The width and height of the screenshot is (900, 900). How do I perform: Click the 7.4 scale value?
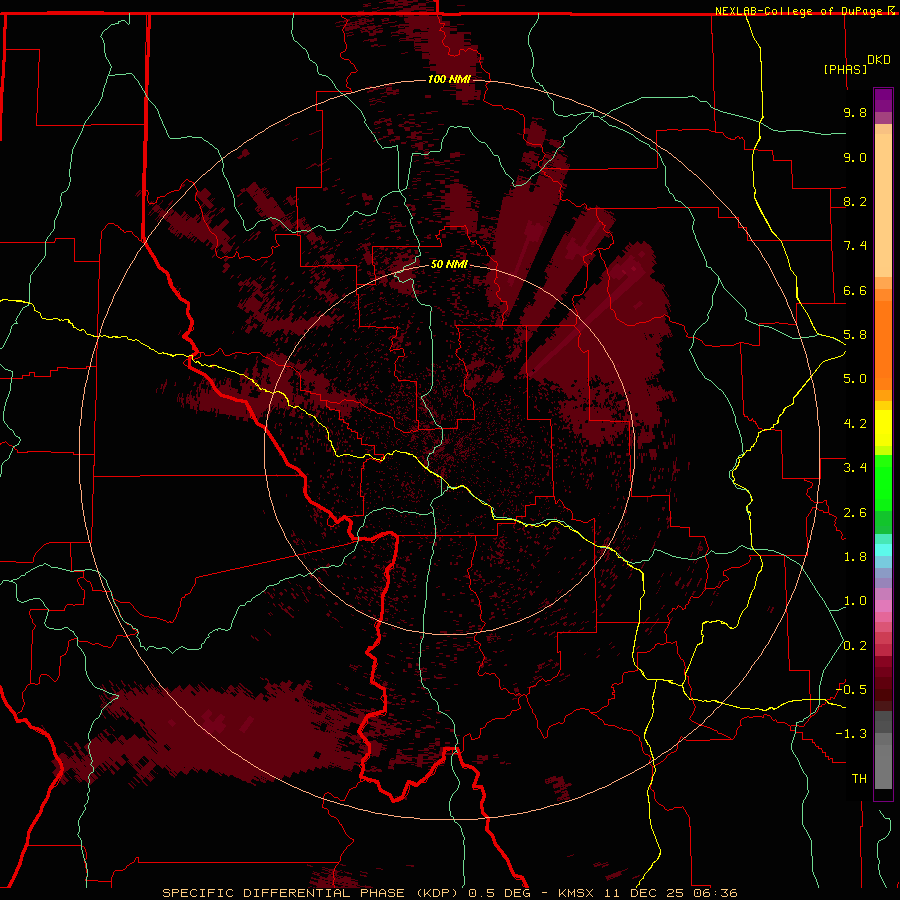(855, 246)
